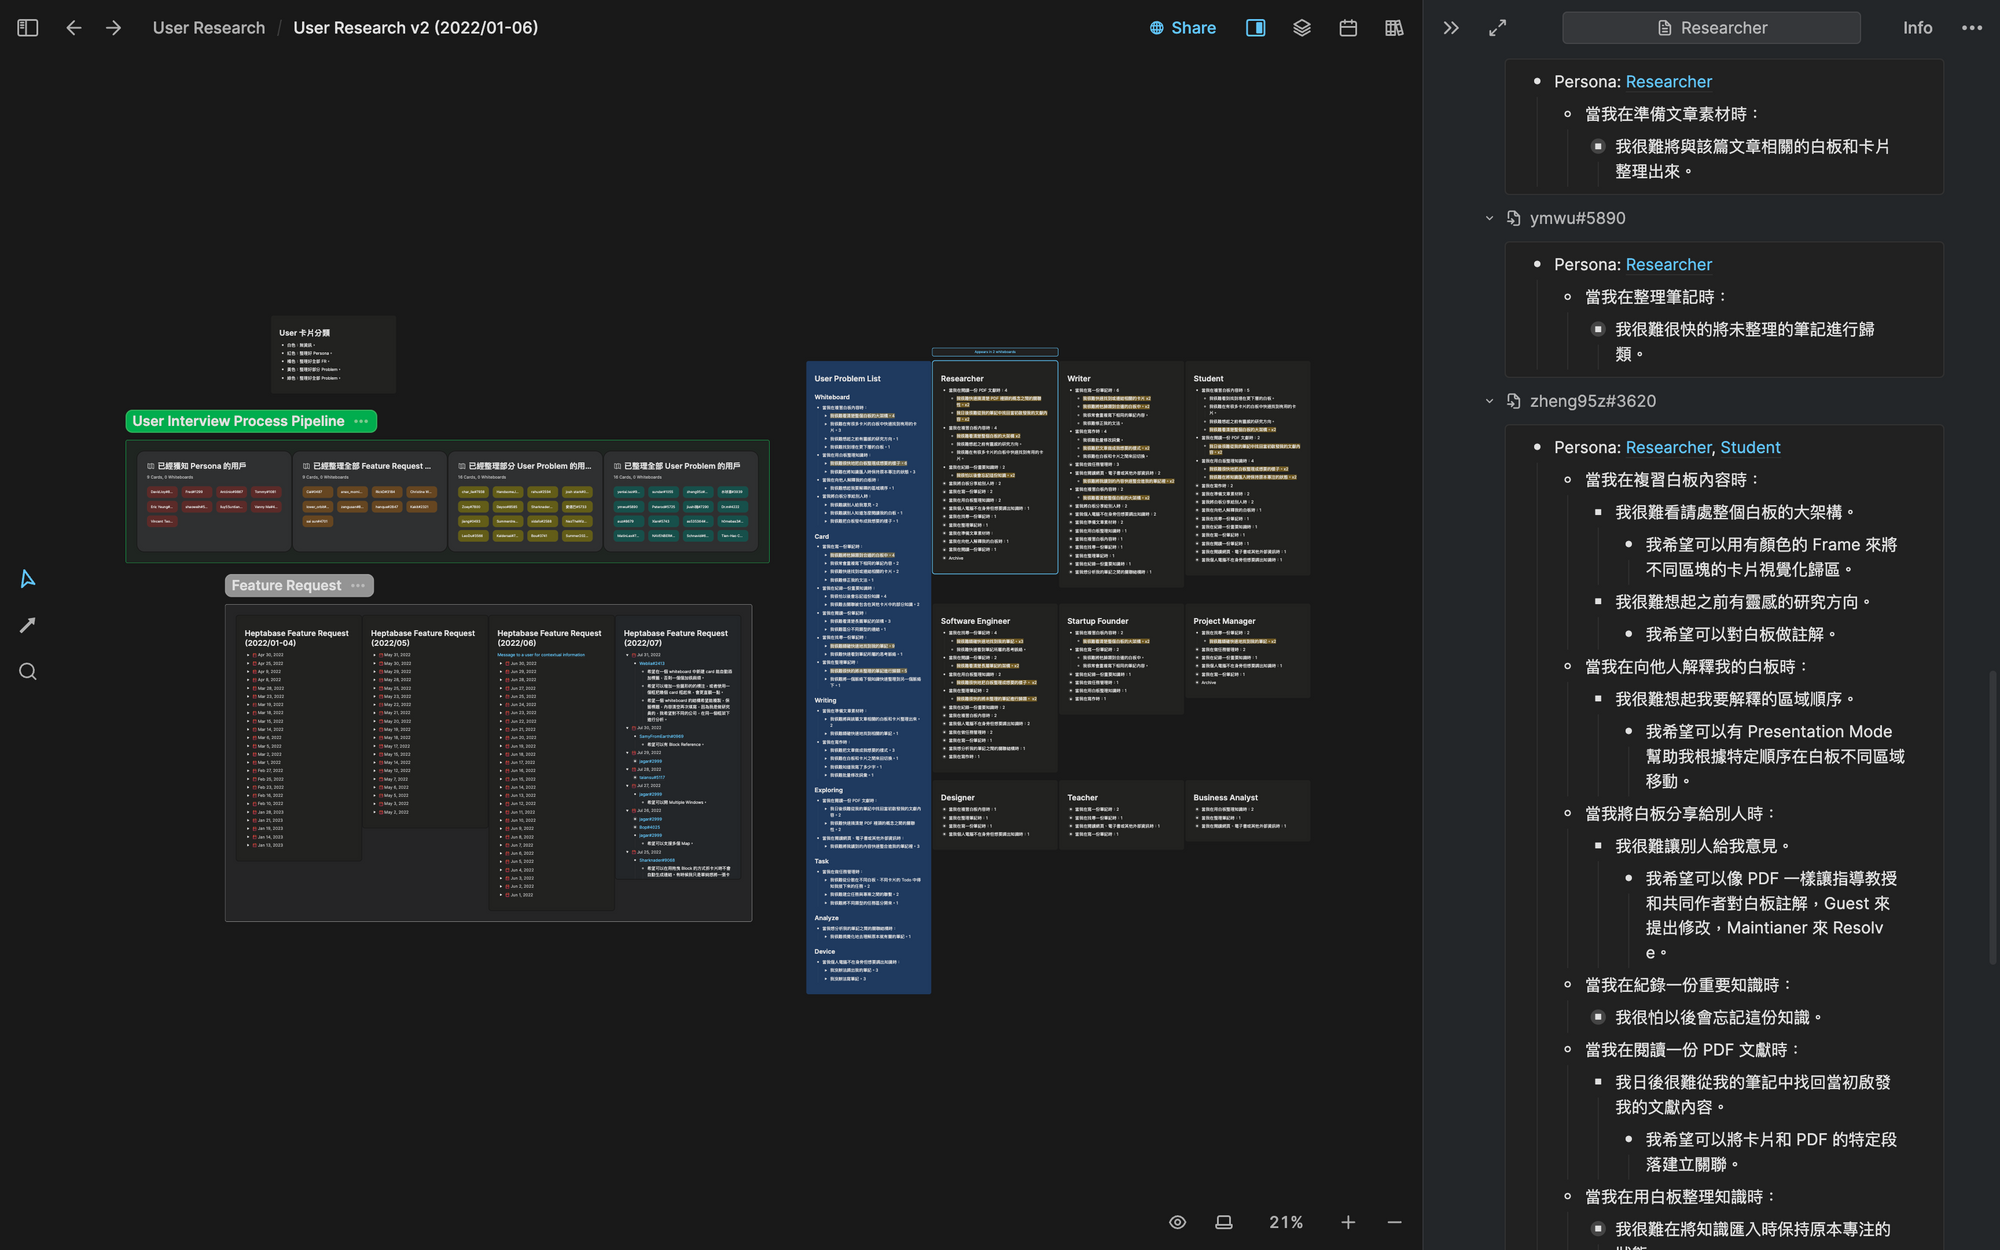Open the Student persona link

pos(1749,447)
